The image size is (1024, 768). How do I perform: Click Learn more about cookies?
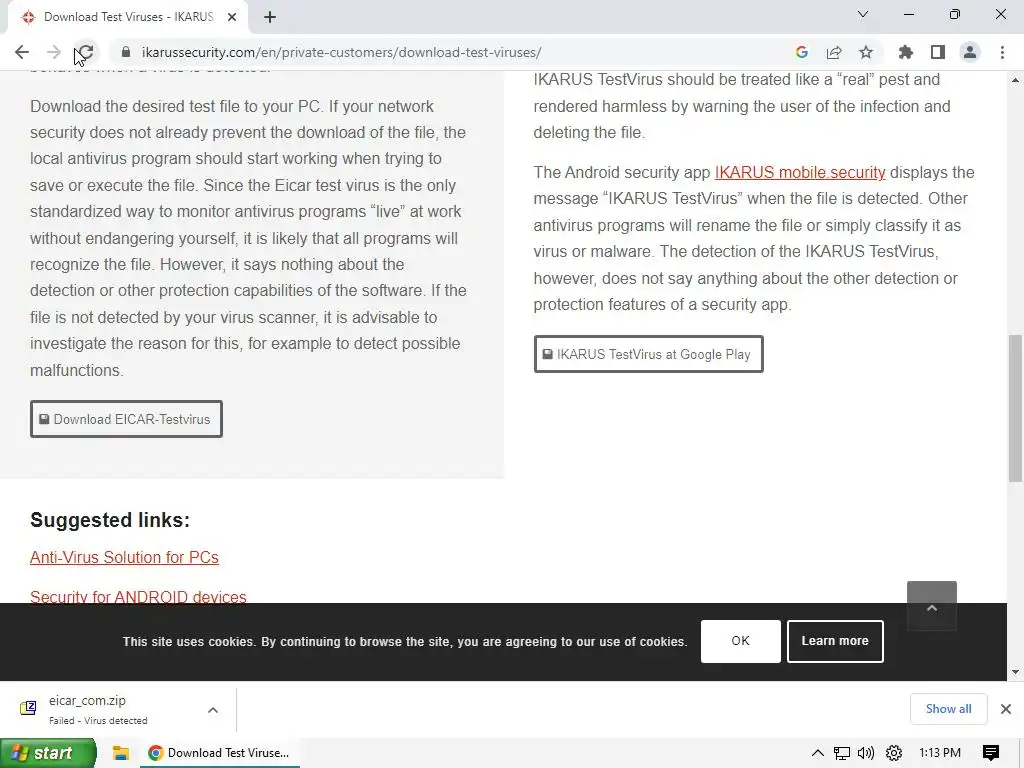[835, 641]
